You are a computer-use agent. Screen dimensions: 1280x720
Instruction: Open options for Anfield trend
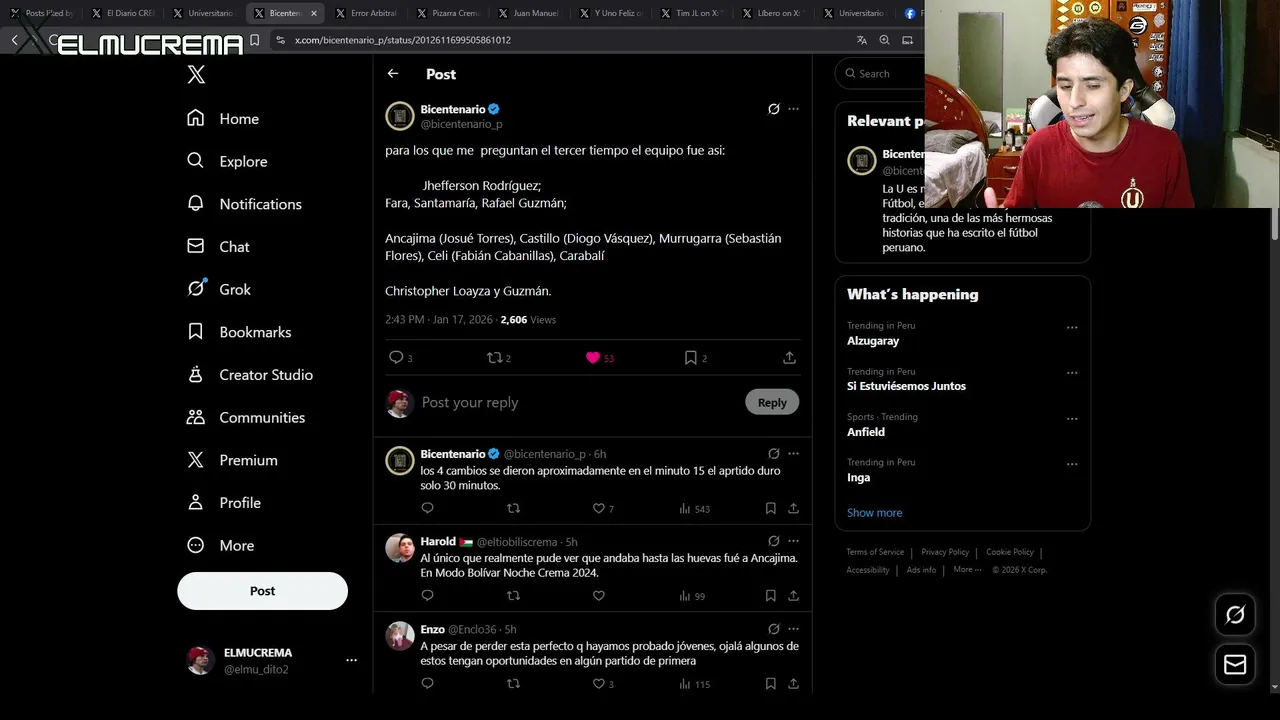1072,419
